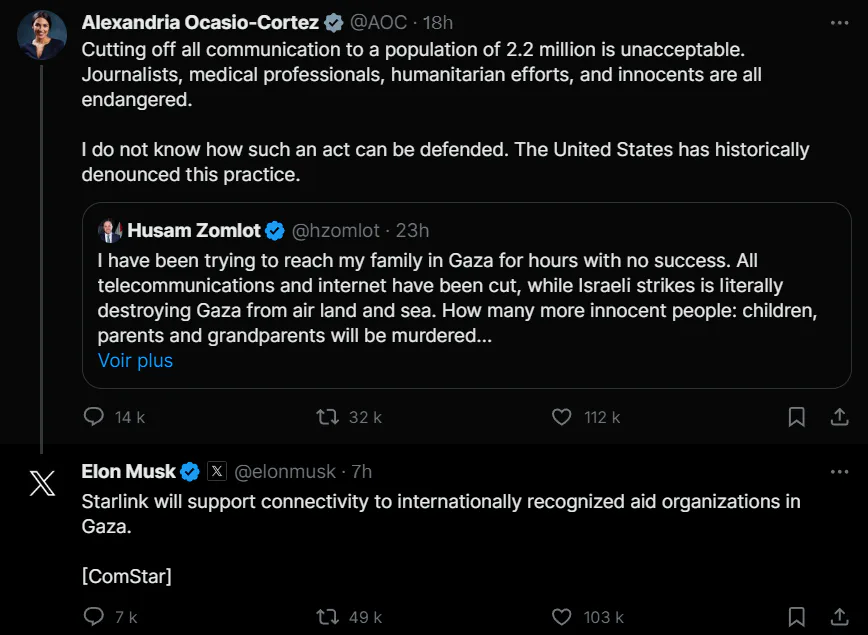Viewport: 868px width, 635px height.
Task: Like the AOC tweet
Action: tap(561, 416)
